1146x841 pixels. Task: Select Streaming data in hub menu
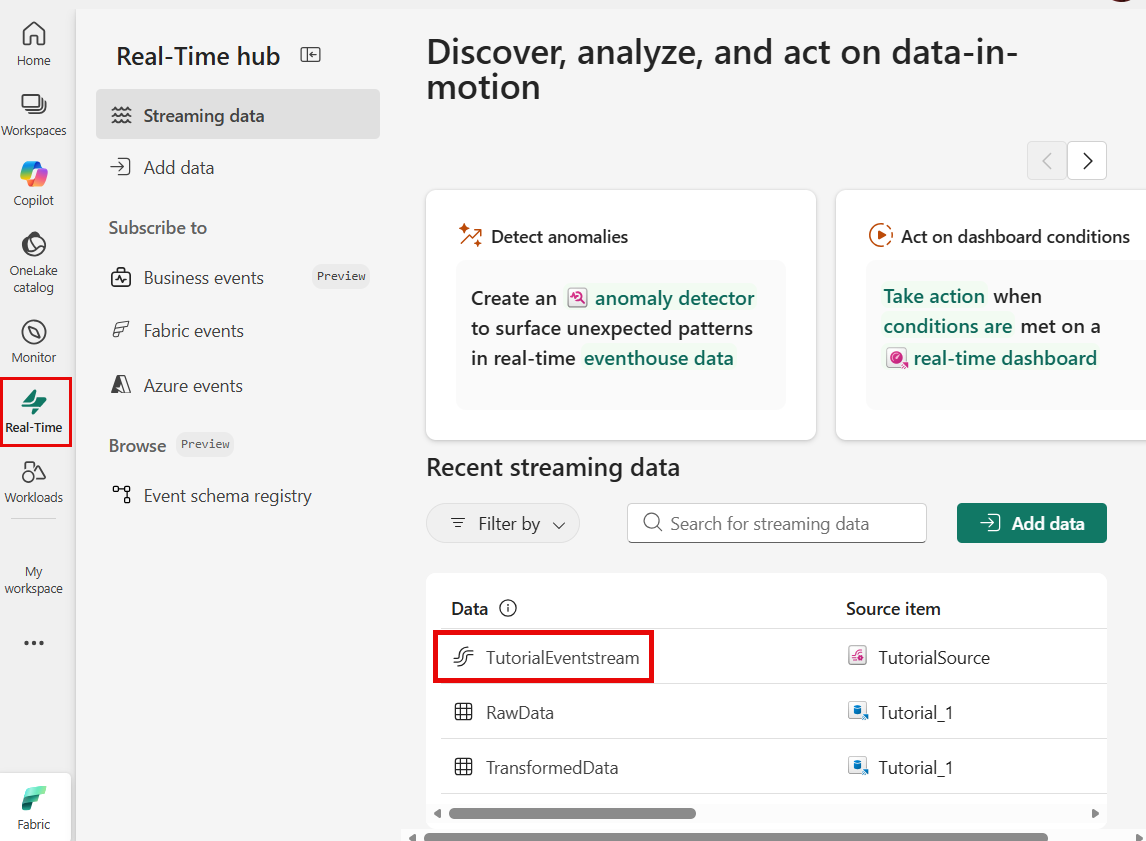pos(238,115)
